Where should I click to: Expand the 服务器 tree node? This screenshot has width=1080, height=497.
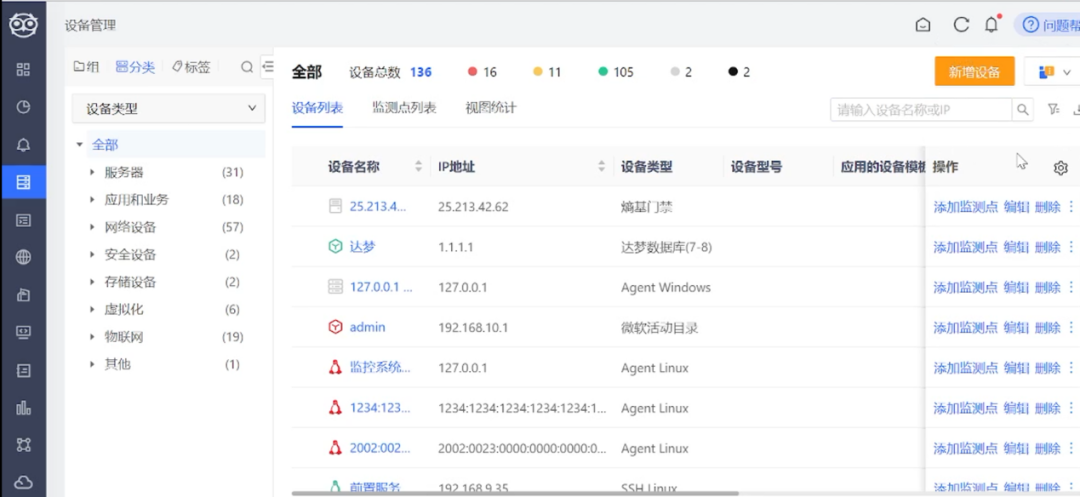92,172
